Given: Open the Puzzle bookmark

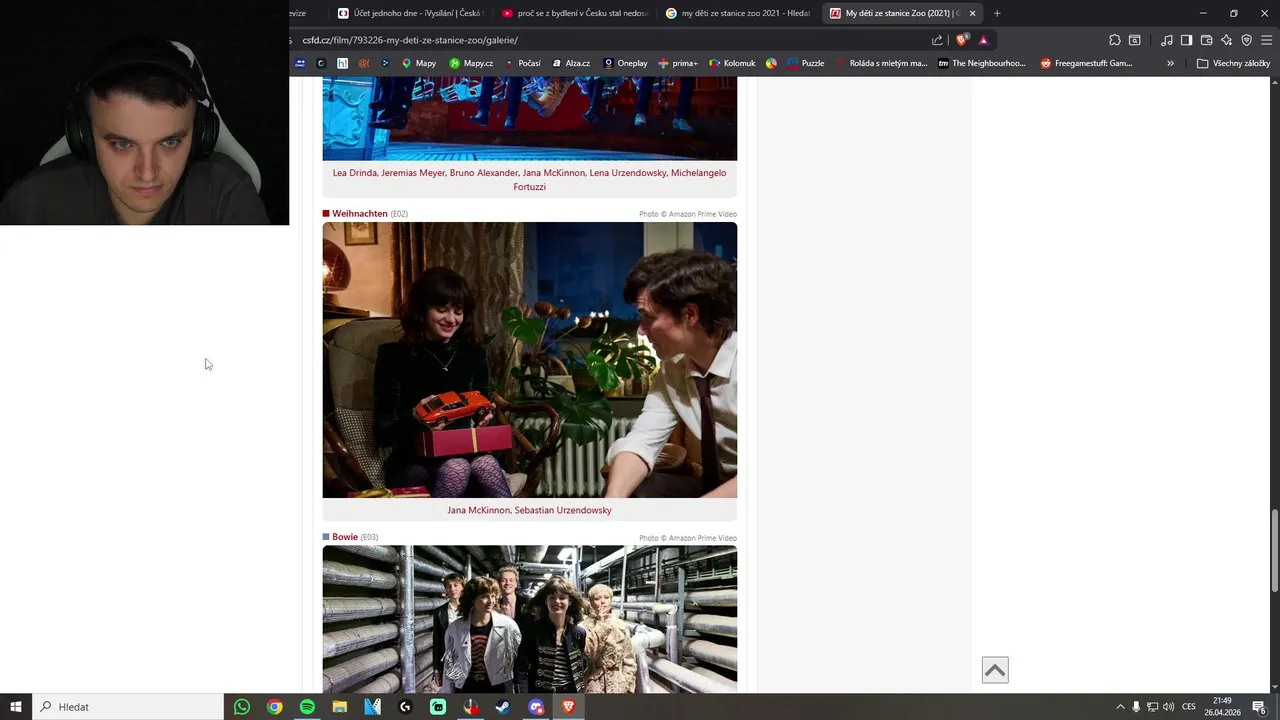Looking at the screenshot, I should tap(806, 63).
